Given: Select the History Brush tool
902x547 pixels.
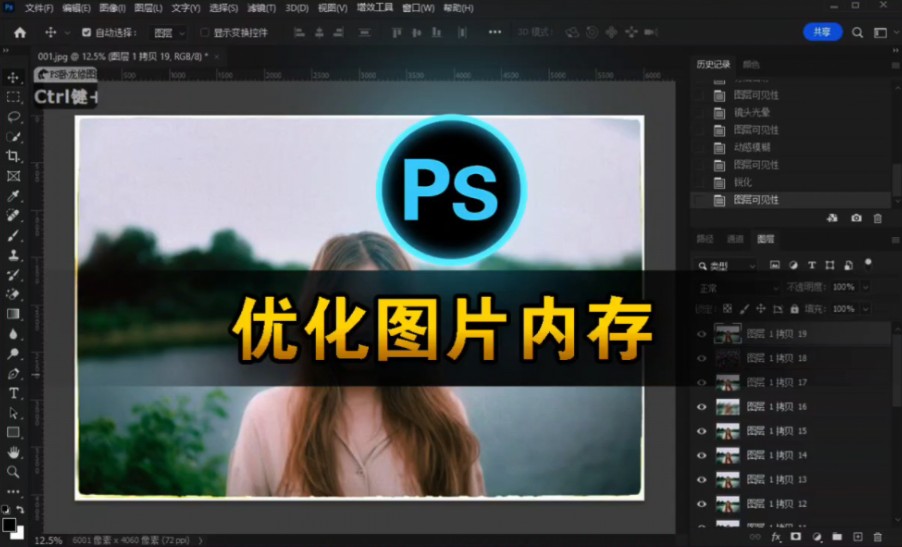Looking at the screenshot, I should [13, 274].
